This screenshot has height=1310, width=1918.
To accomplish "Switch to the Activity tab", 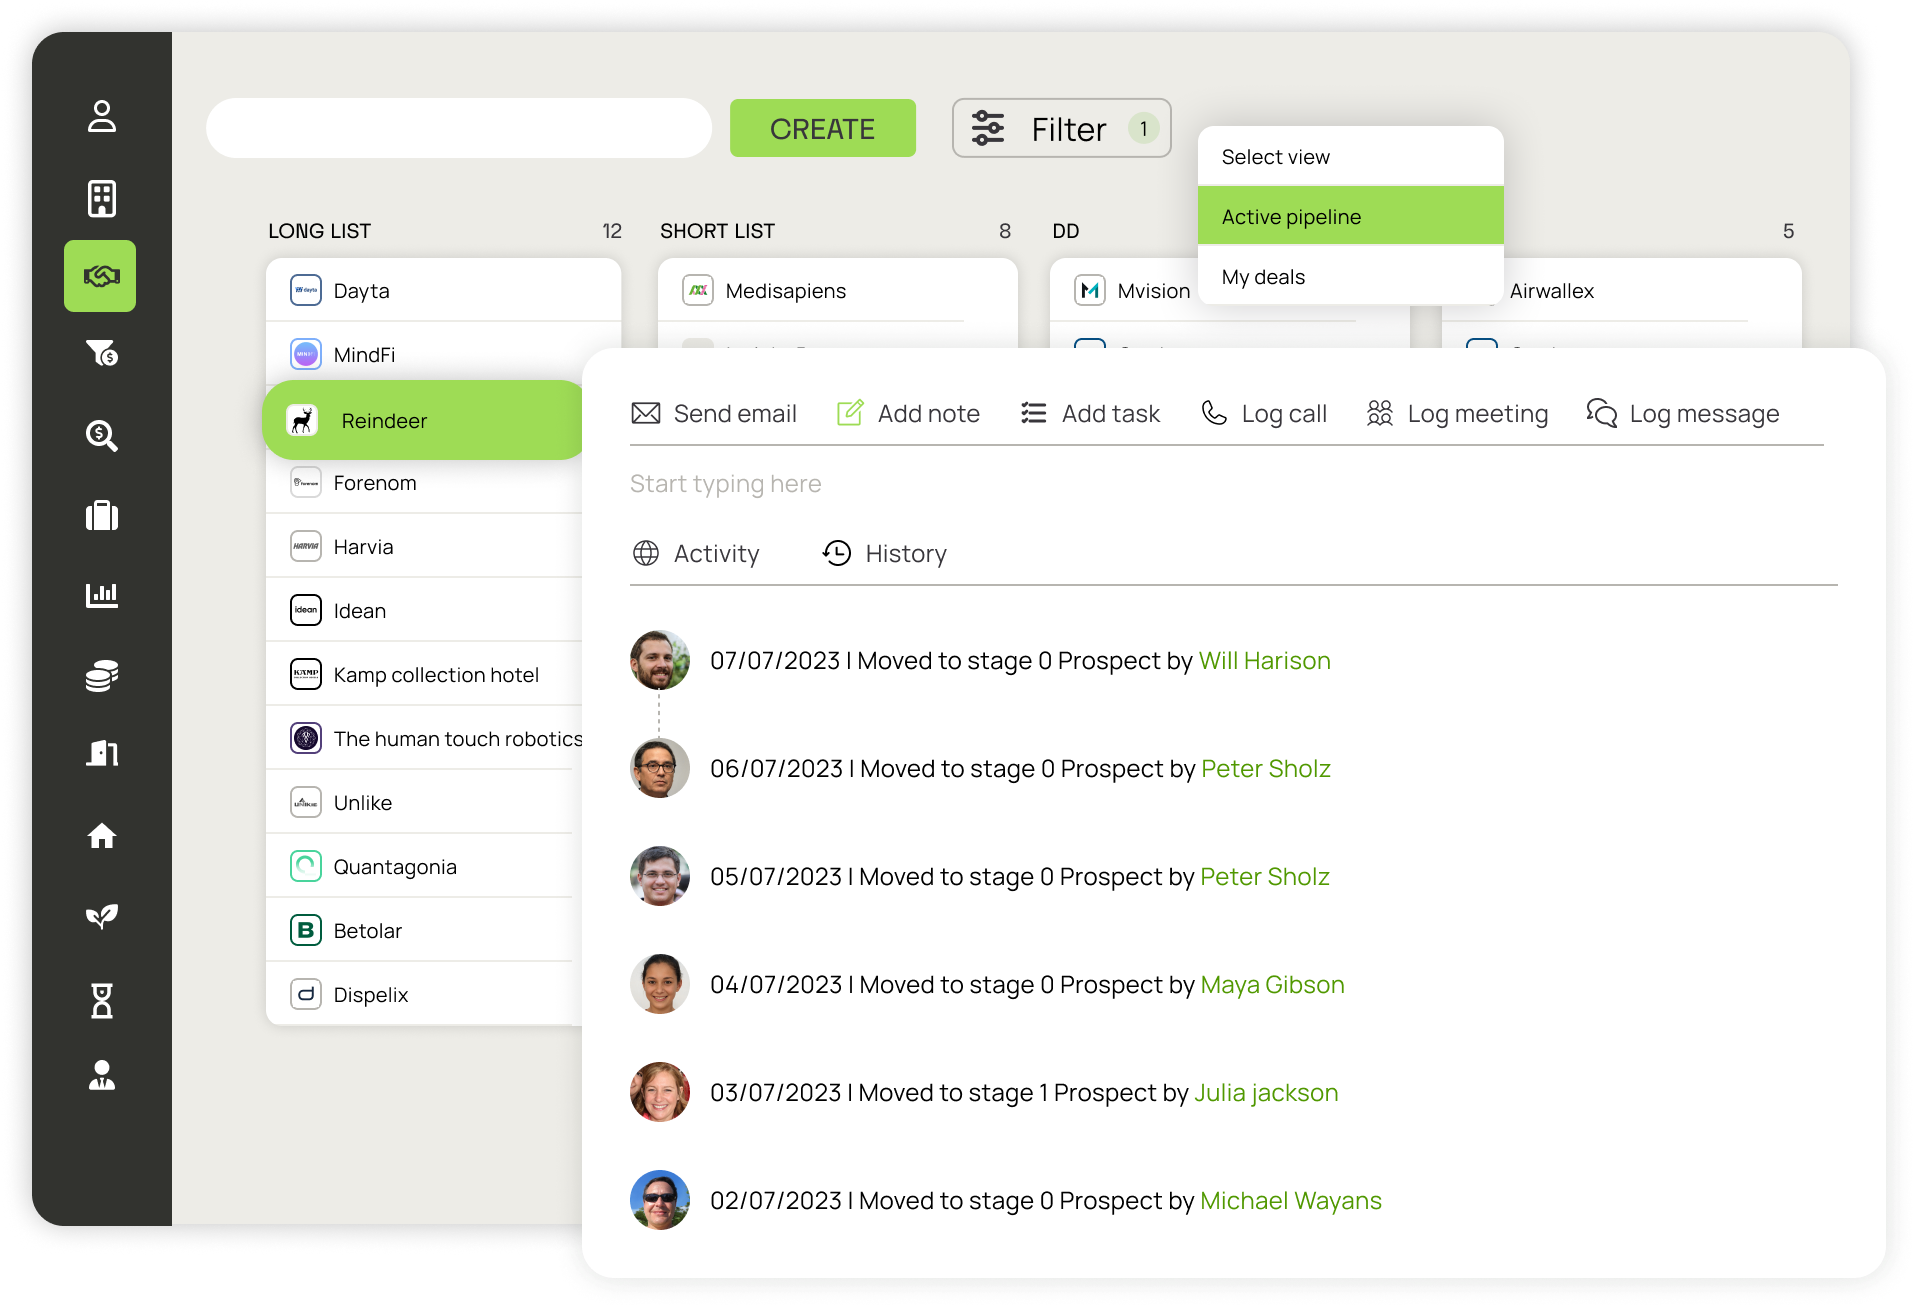I will (696, 553).
